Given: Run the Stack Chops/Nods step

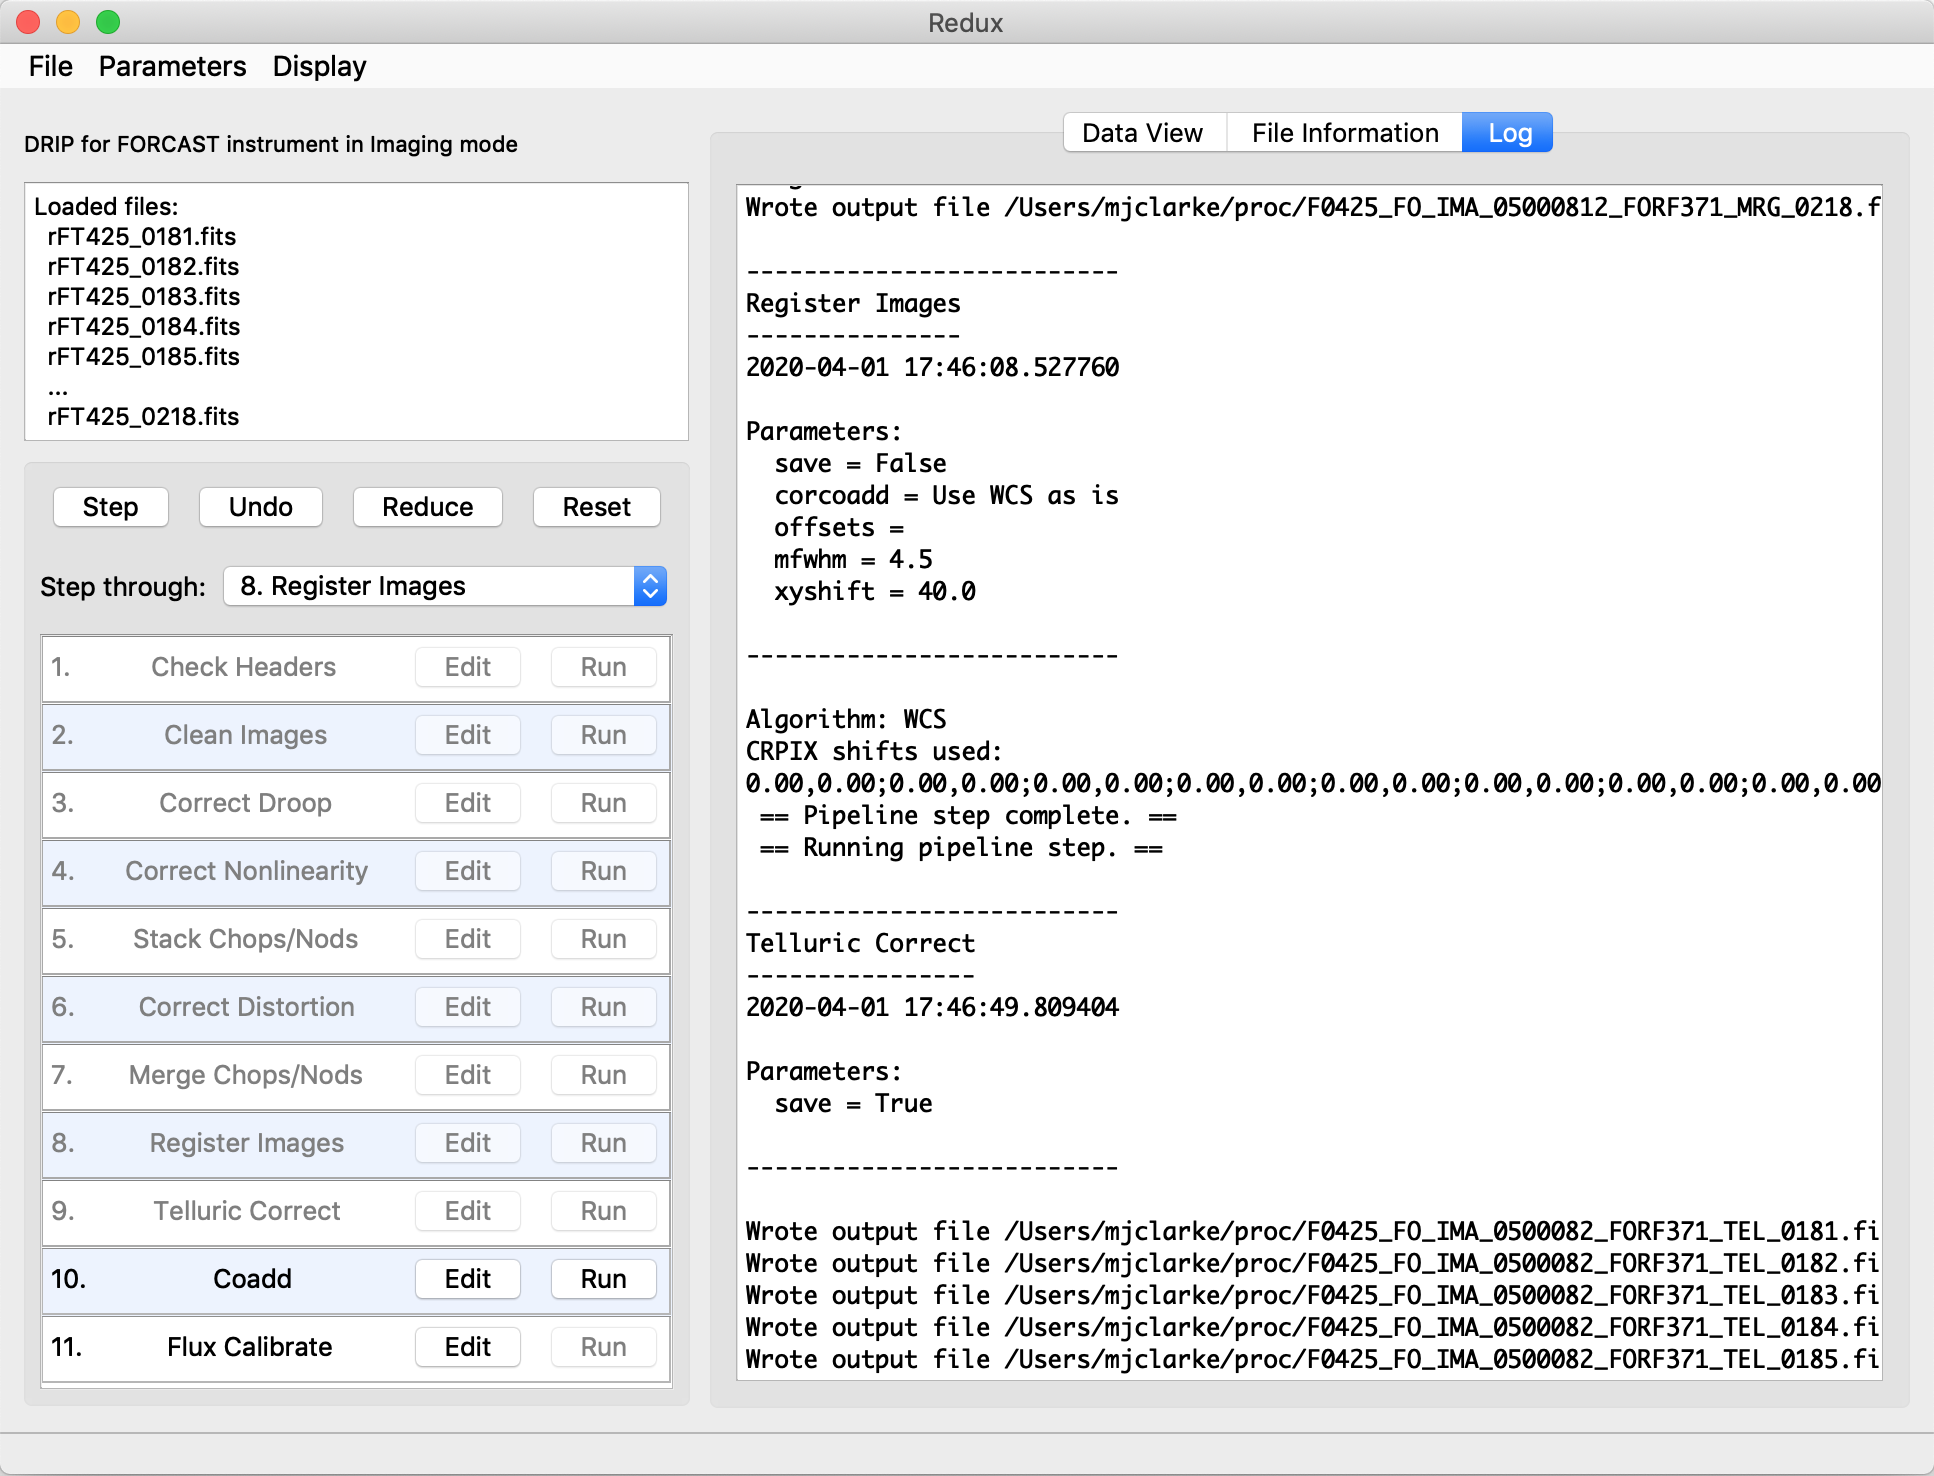Looking at the screenshot, I should 603,939.
